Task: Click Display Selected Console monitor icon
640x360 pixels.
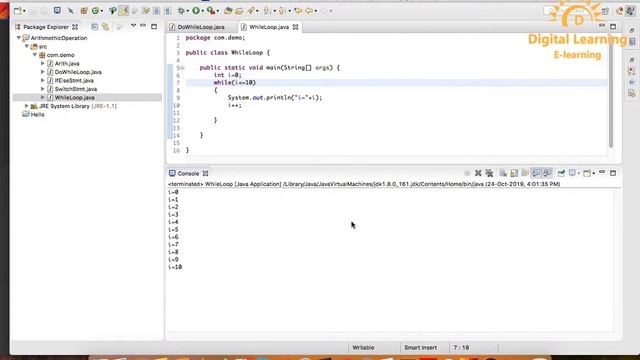Action: coord(573,173)
